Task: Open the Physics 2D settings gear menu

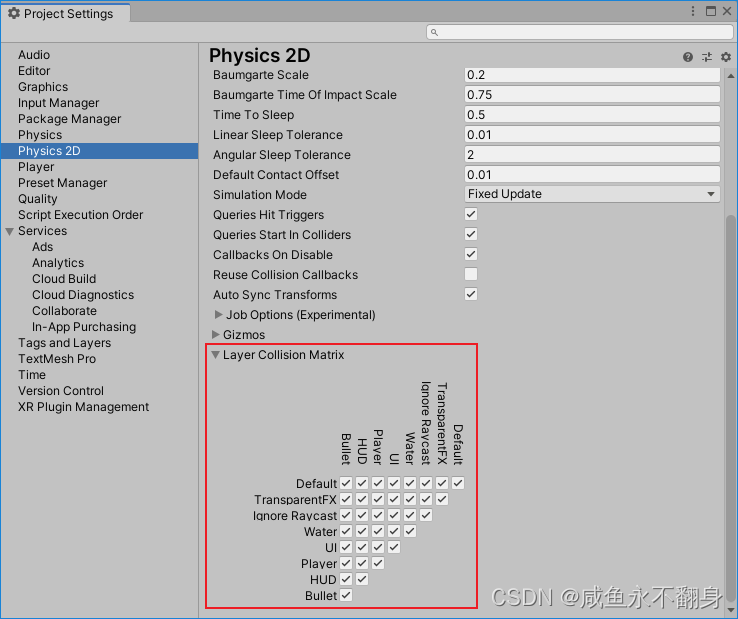Action: [726, 57]
